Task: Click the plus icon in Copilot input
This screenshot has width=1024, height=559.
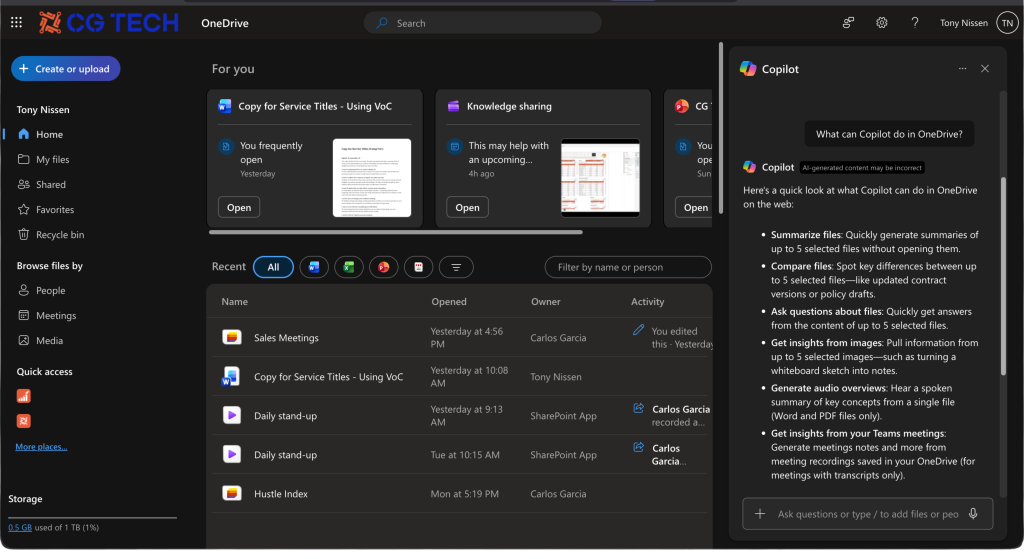Action: (x=760, y=513)
